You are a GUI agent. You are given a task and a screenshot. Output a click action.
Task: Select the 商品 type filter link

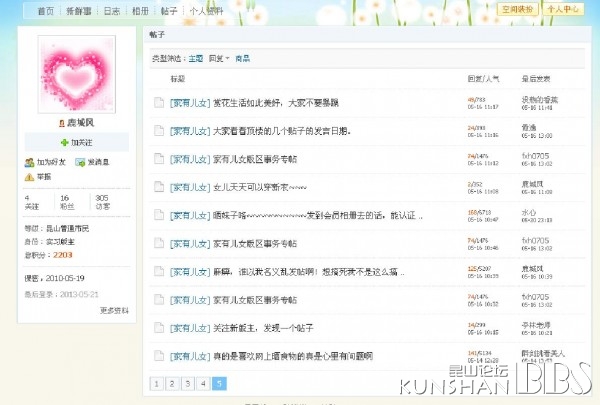[242, 59]
